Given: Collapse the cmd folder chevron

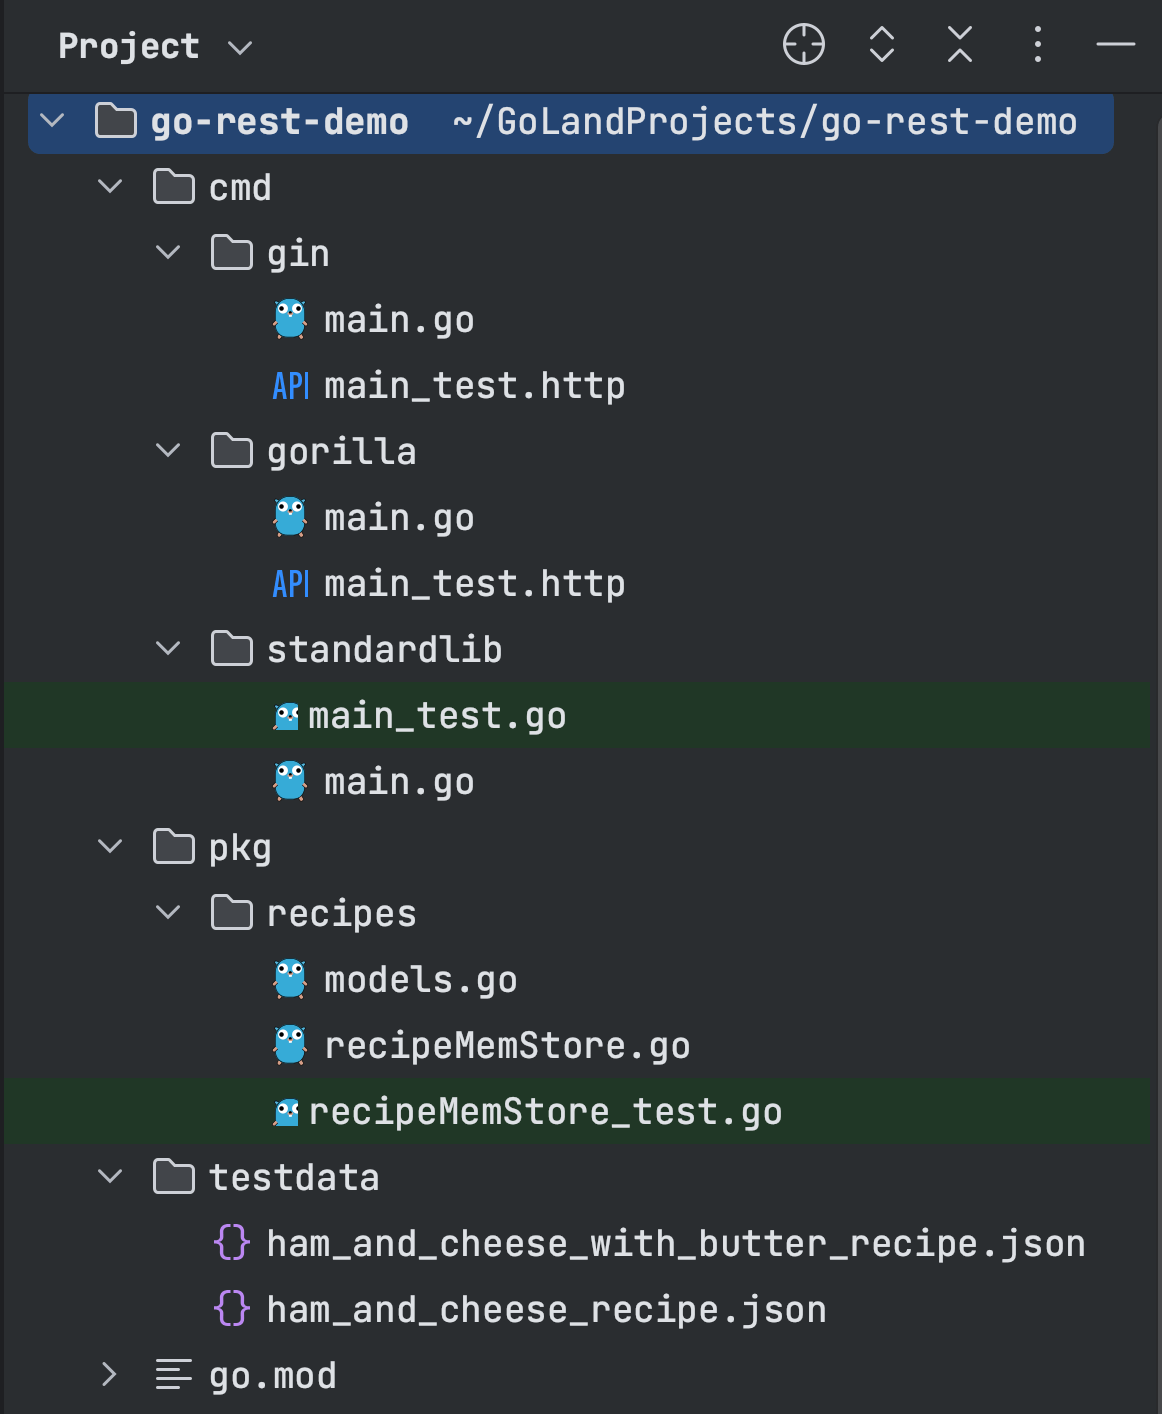Looking at the screenshot, I should (110, 187).
